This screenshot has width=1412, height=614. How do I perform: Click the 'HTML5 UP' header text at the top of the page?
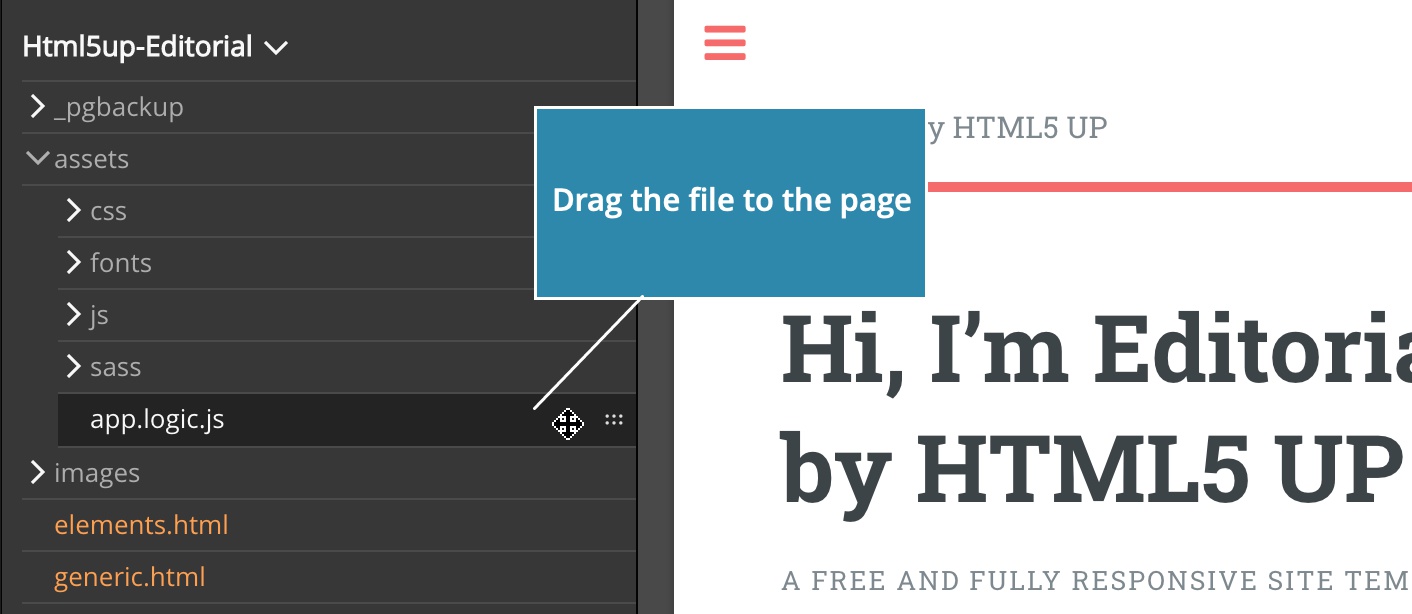(1029, 128)
